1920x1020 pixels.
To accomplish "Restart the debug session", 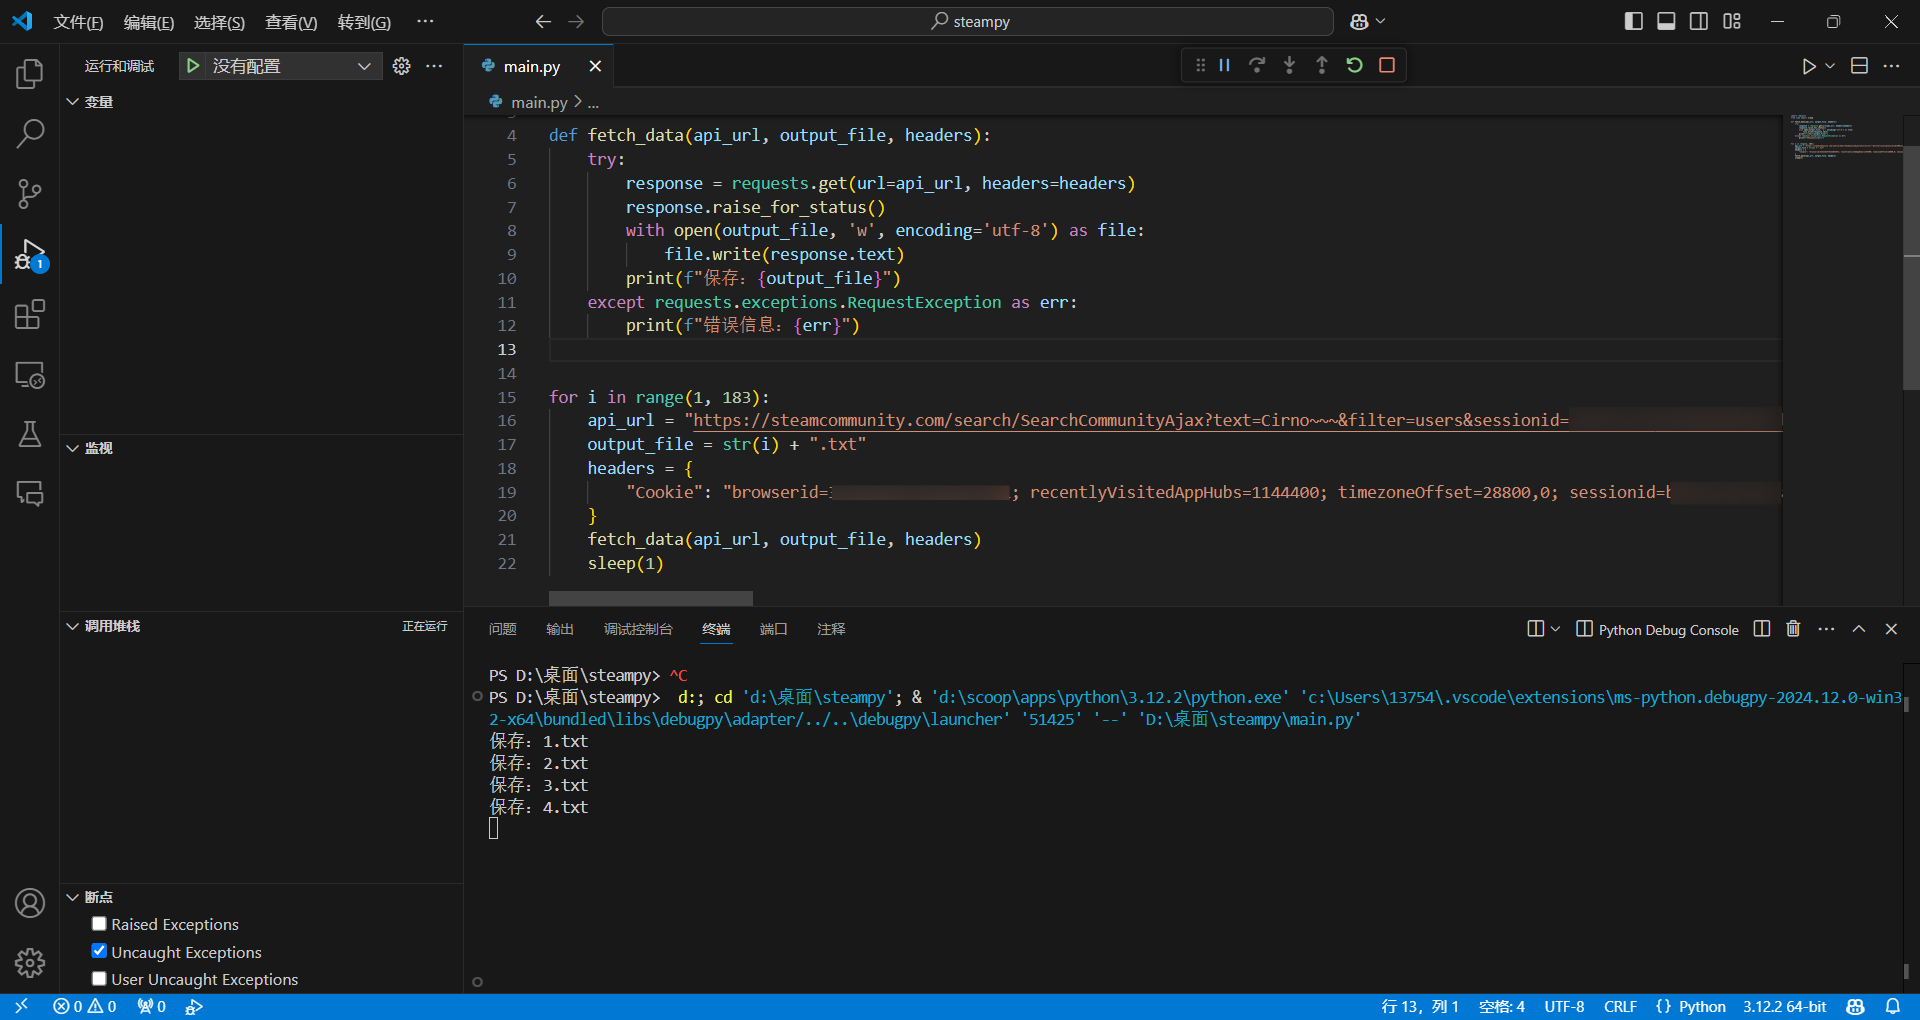I will click(x=1354, y=66).
